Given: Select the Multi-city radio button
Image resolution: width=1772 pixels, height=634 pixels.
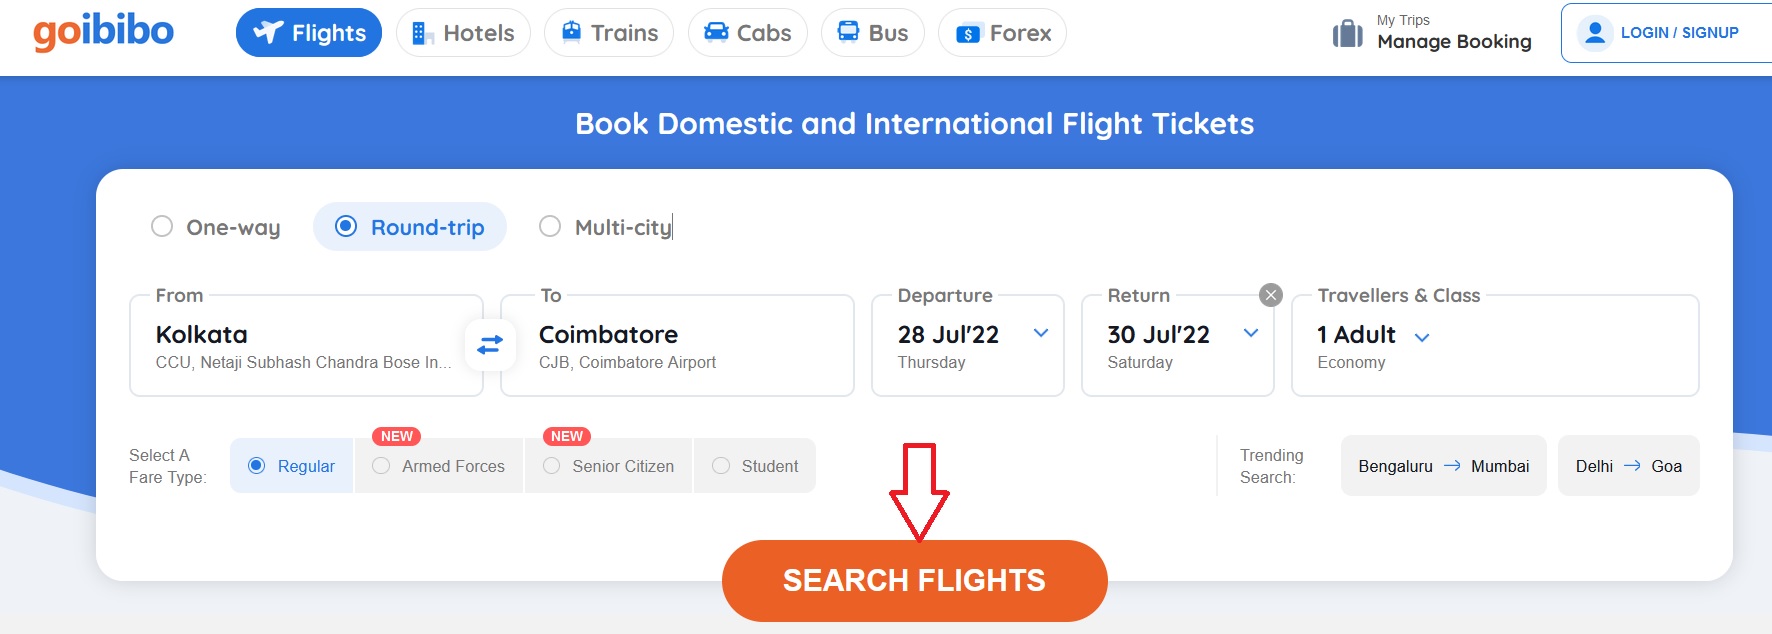Looking at the screenshot, I should tap(550, 227).
